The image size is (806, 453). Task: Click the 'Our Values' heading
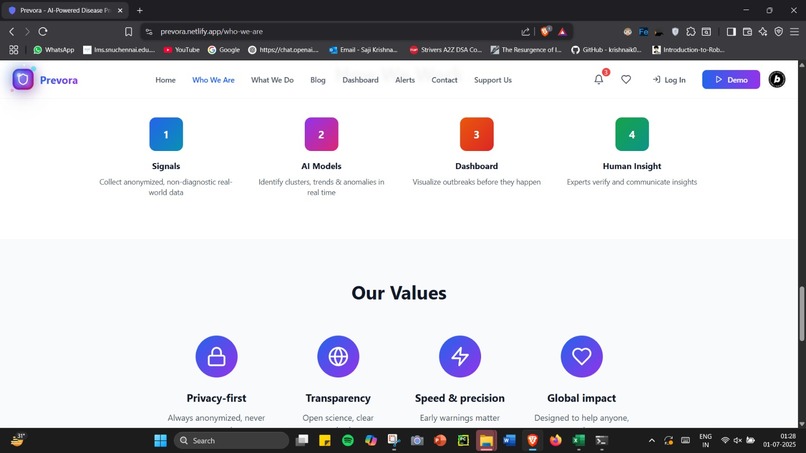pos(399,293)
